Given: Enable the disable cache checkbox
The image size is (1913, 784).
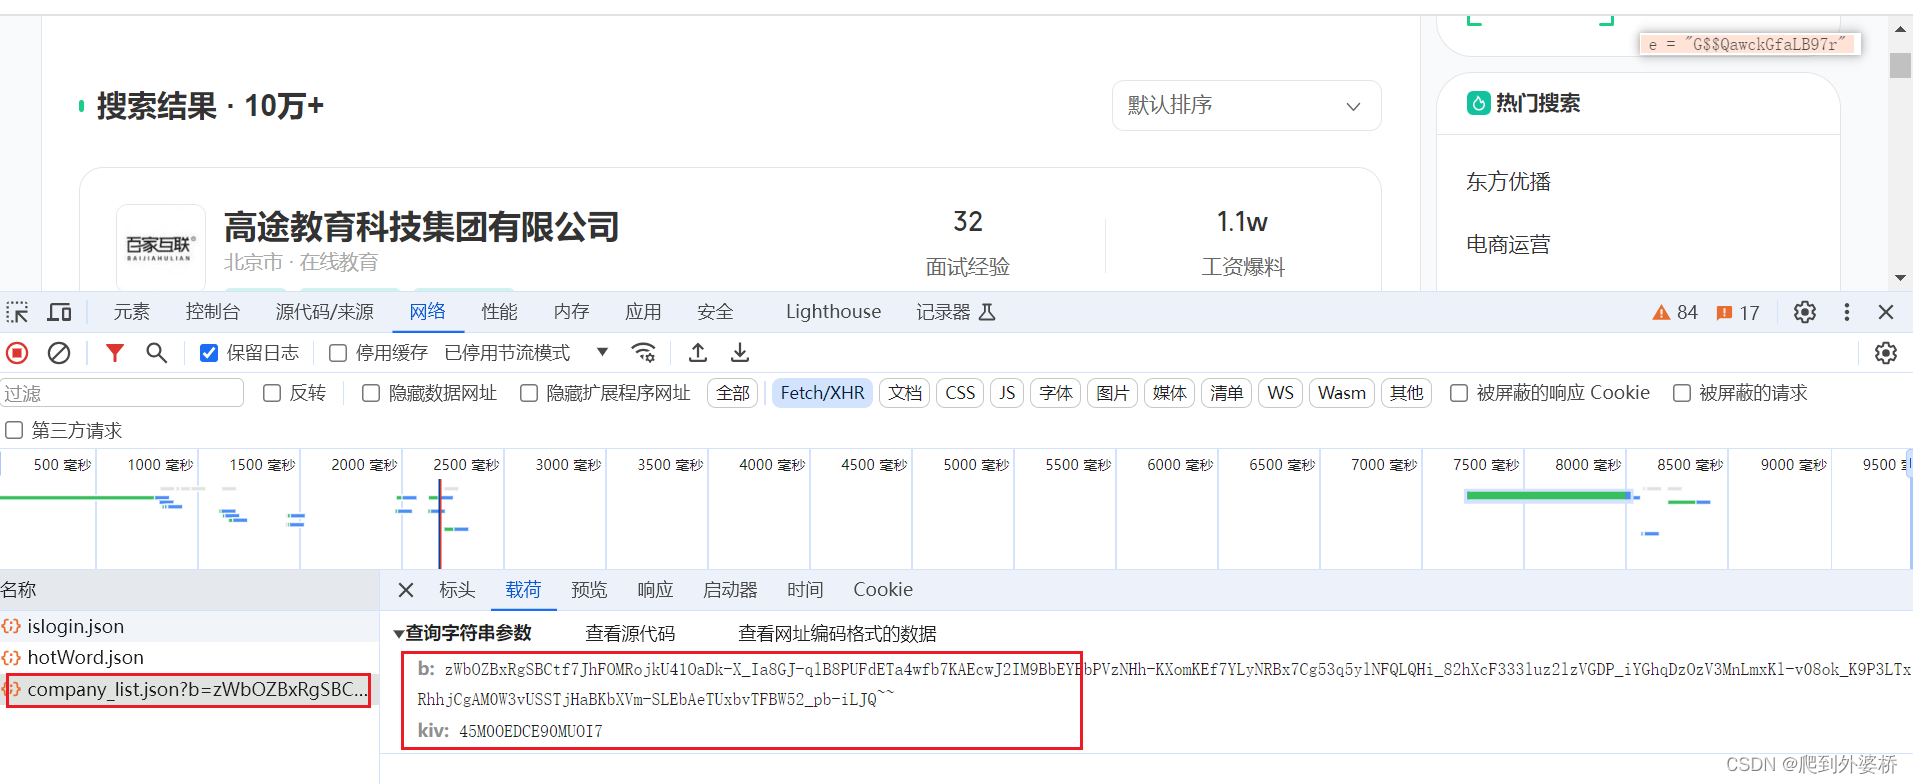Looking at the screenshot, I should point(338,353).
